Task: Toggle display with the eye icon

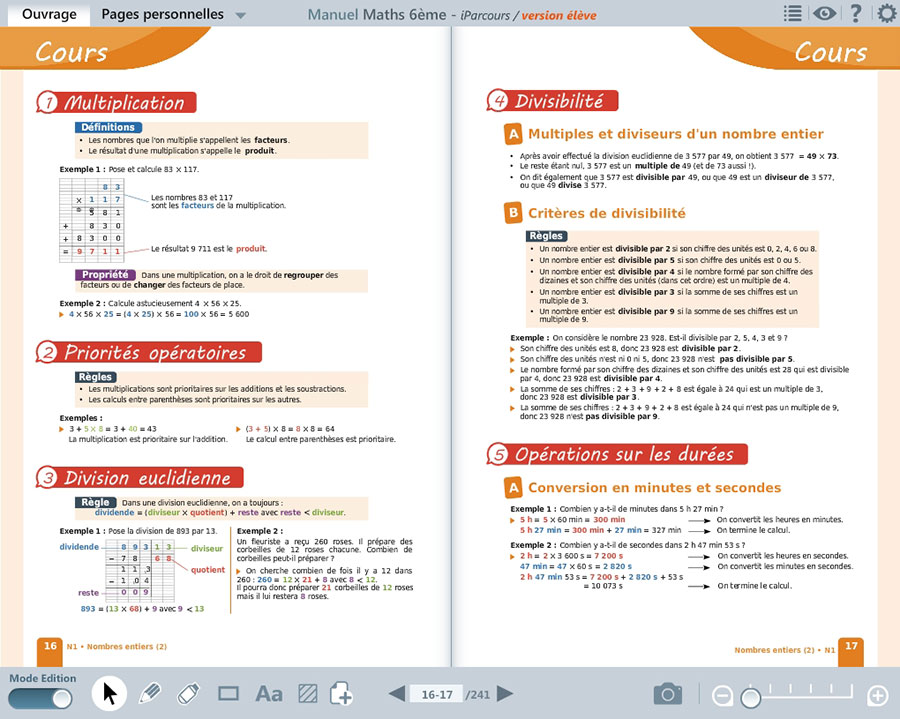Action: point(824,14)
